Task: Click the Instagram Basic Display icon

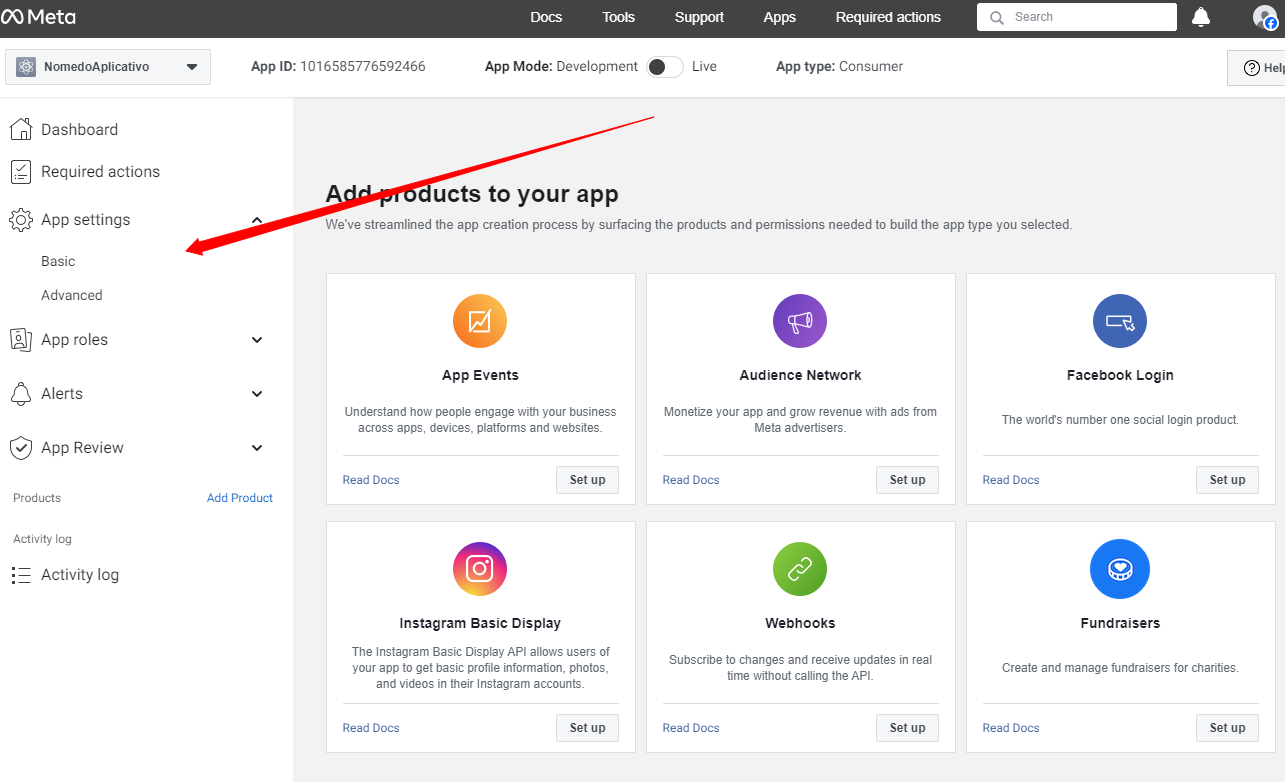Action: pyautogui.click(x=480, y=569)
